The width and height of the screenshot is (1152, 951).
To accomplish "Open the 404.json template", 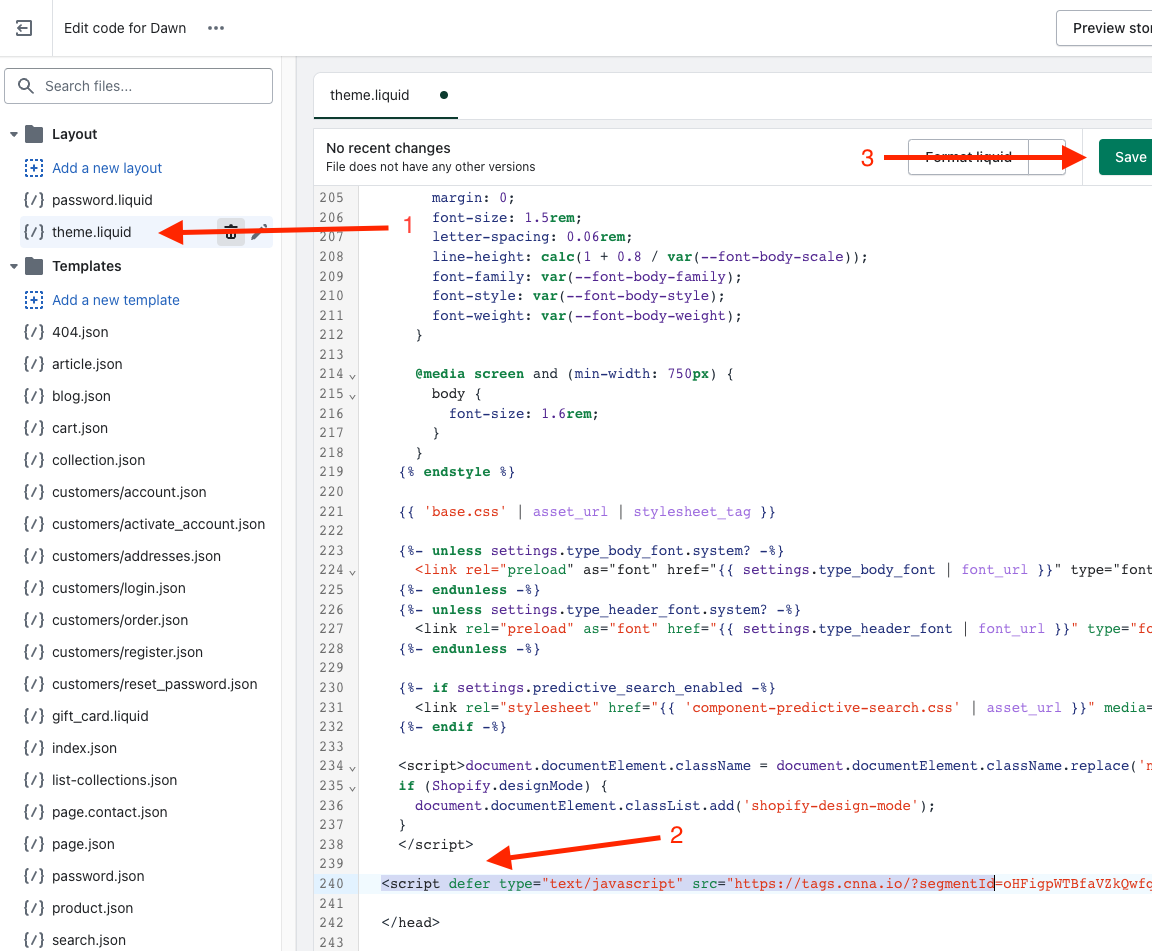I will tap(80, 332).
